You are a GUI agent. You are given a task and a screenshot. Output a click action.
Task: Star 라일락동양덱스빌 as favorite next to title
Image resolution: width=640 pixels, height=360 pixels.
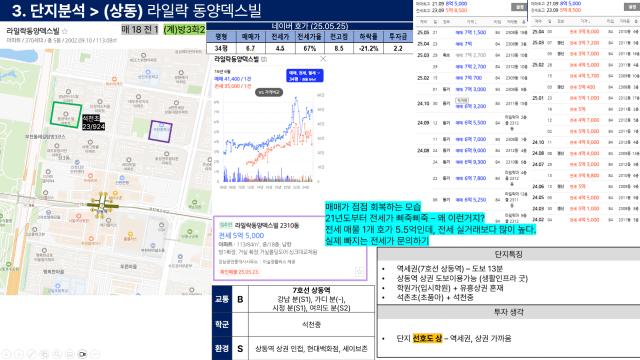coord(64,31)
